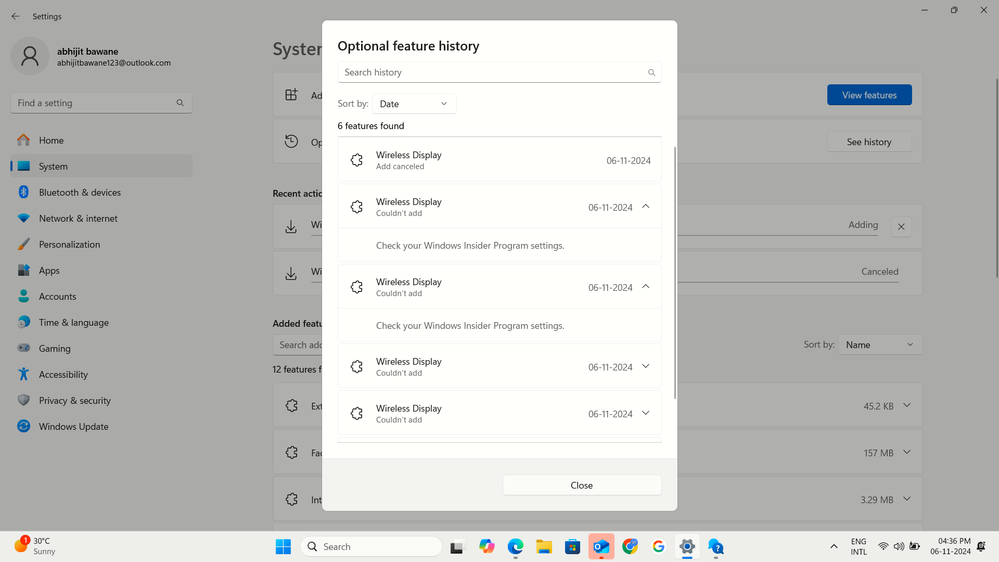The height and width of the screenshot is (562, 999).
Task: Open the Apps settings page
Action: pyautogui.click(x=101, y=271)
